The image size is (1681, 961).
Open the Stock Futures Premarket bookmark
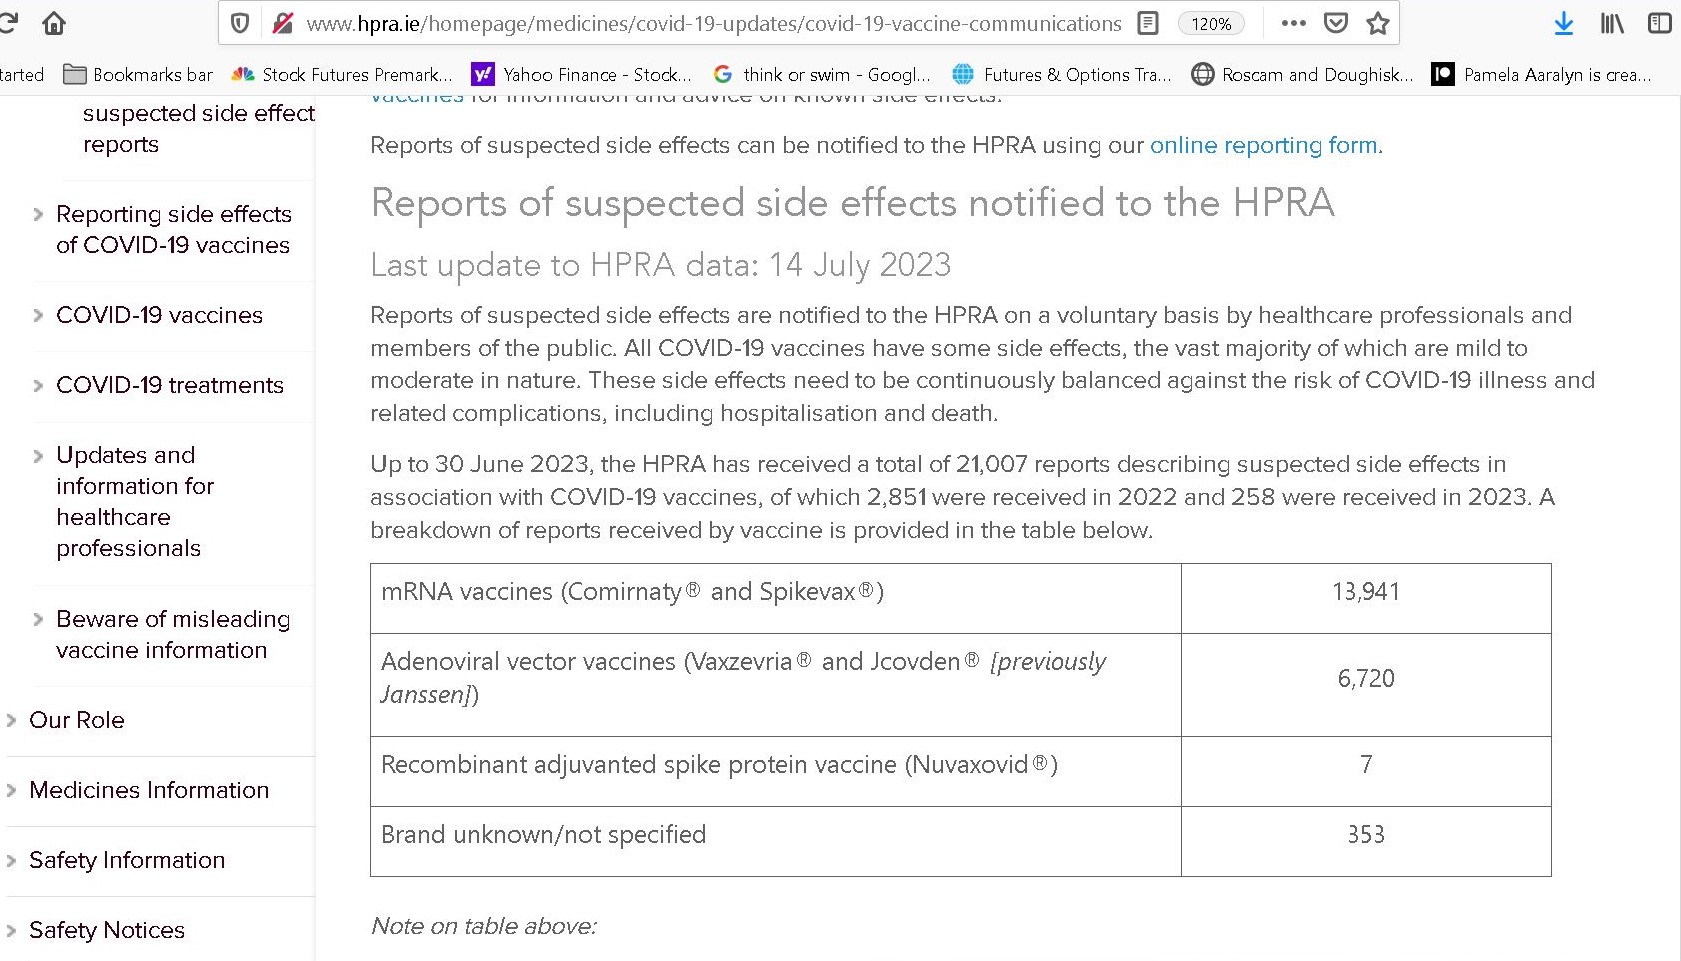pyautogui.click(x=342, y=74)
